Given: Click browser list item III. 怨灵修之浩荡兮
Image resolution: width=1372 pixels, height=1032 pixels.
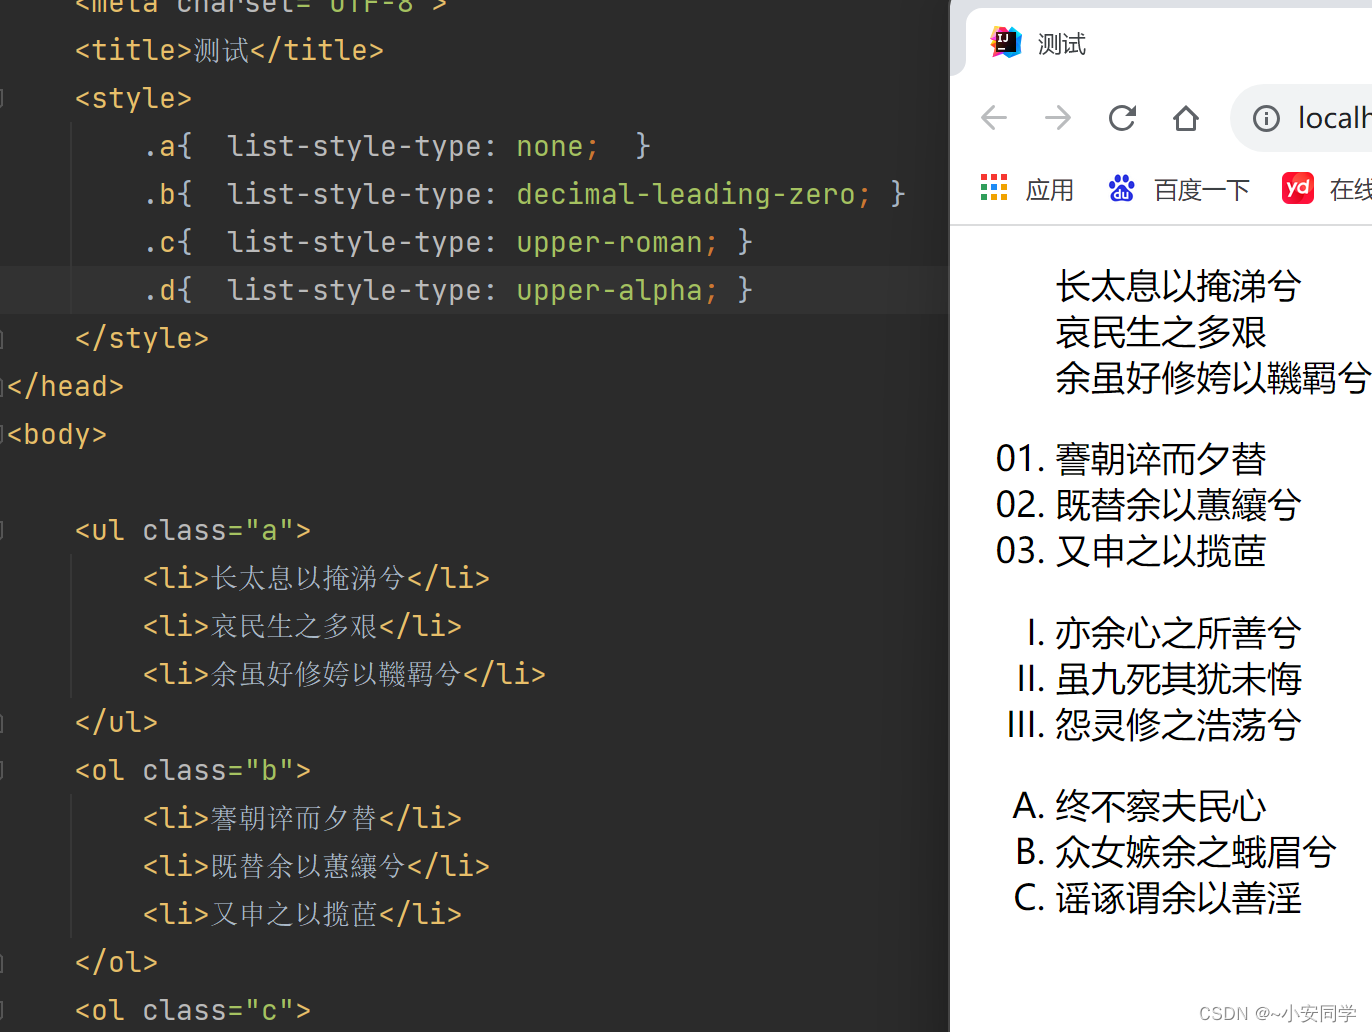Looking at the screenshot, I should coord(1154,725).
